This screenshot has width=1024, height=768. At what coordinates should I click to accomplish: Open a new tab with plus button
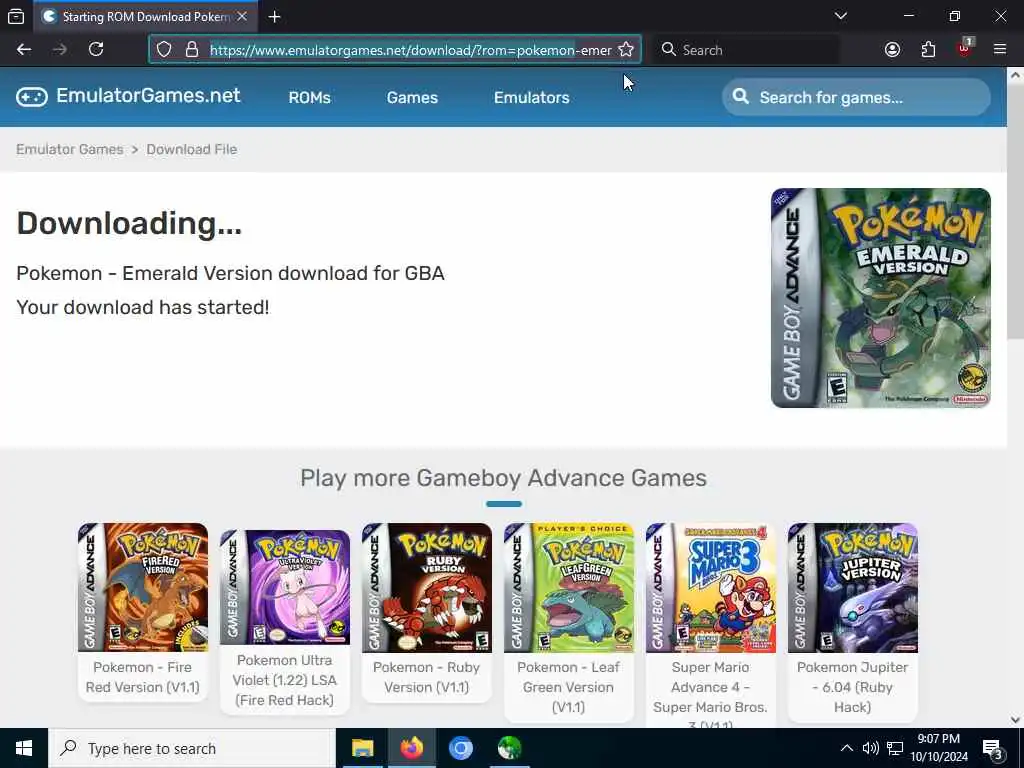(274, 17)
